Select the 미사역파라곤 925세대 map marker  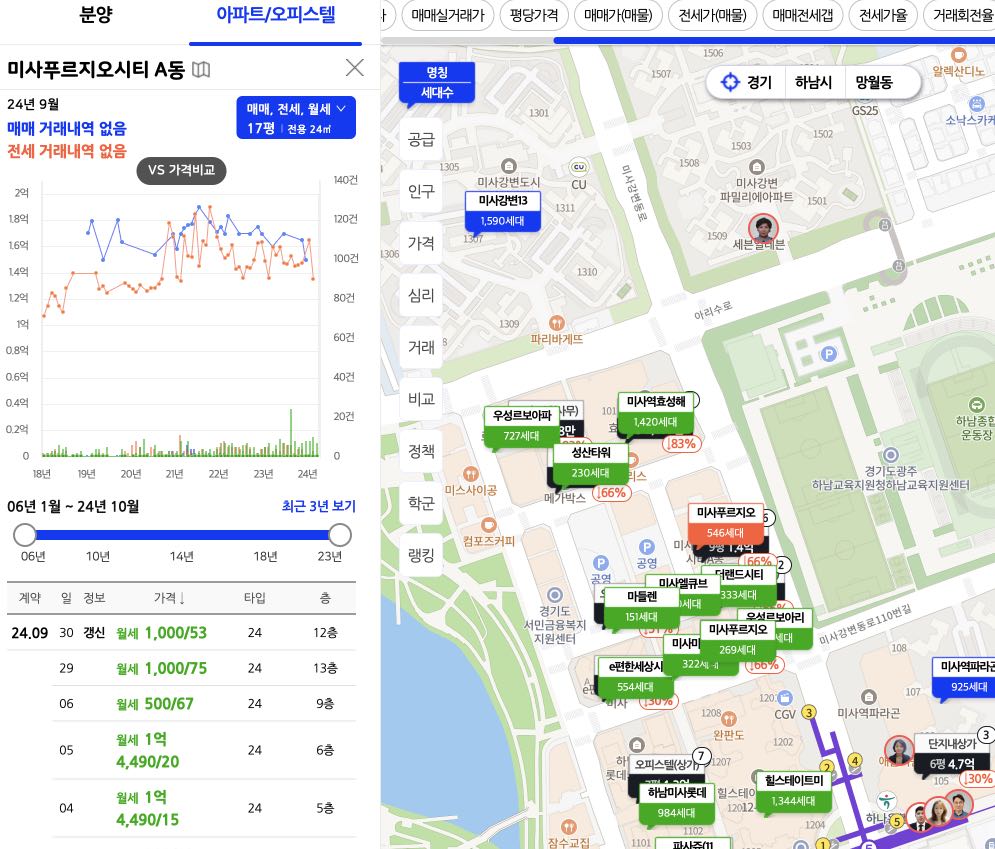pos(965,676)
